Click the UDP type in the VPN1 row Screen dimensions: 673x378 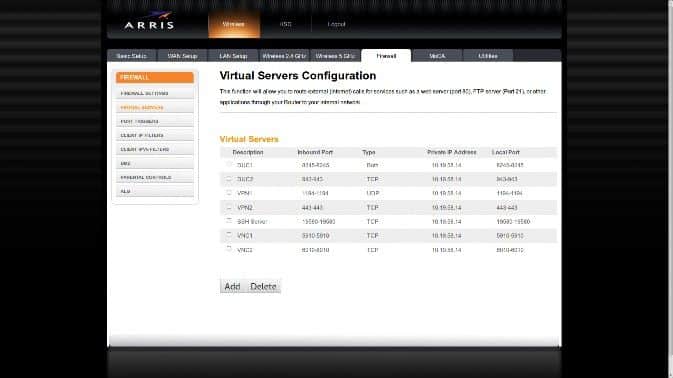click(x=373, y=194)
